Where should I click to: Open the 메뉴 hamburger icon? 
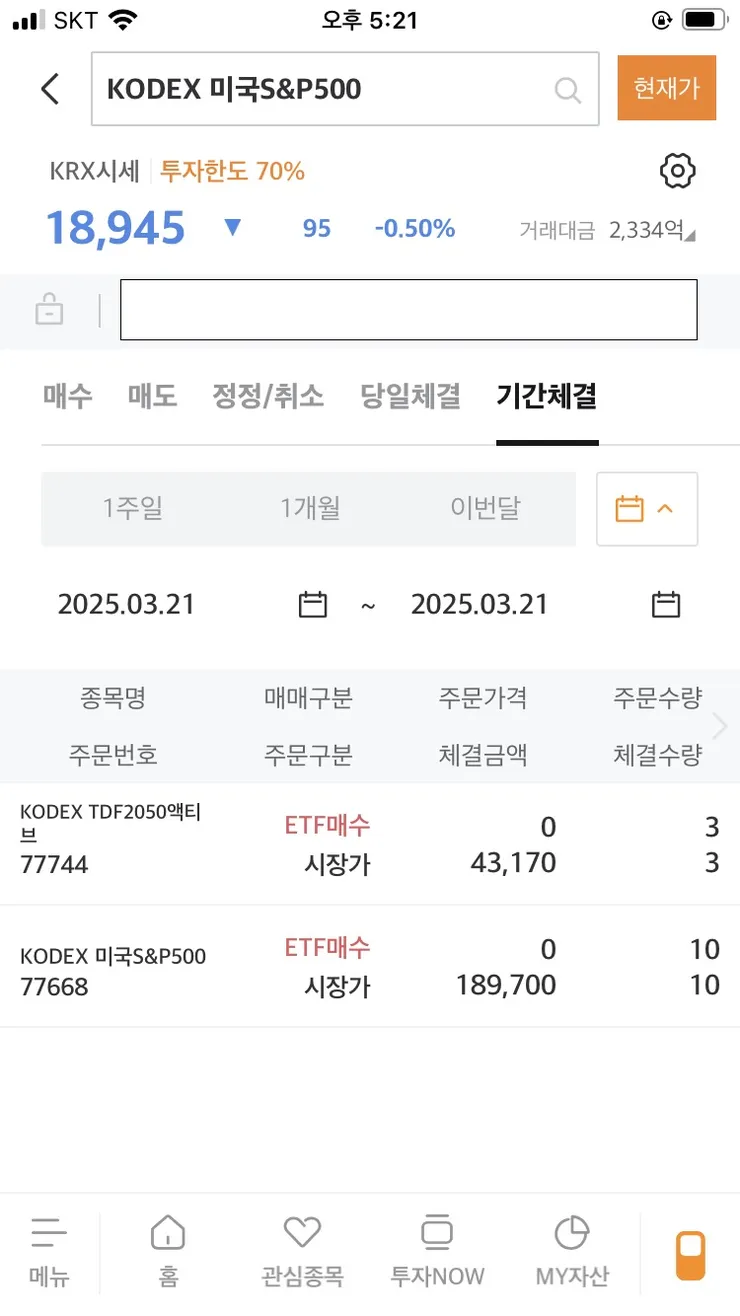tap(49, 1233)
